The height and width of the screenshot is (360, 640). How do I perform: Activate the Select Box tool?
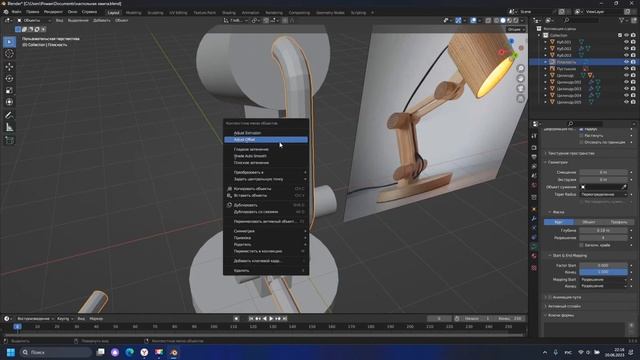(9, 42)
